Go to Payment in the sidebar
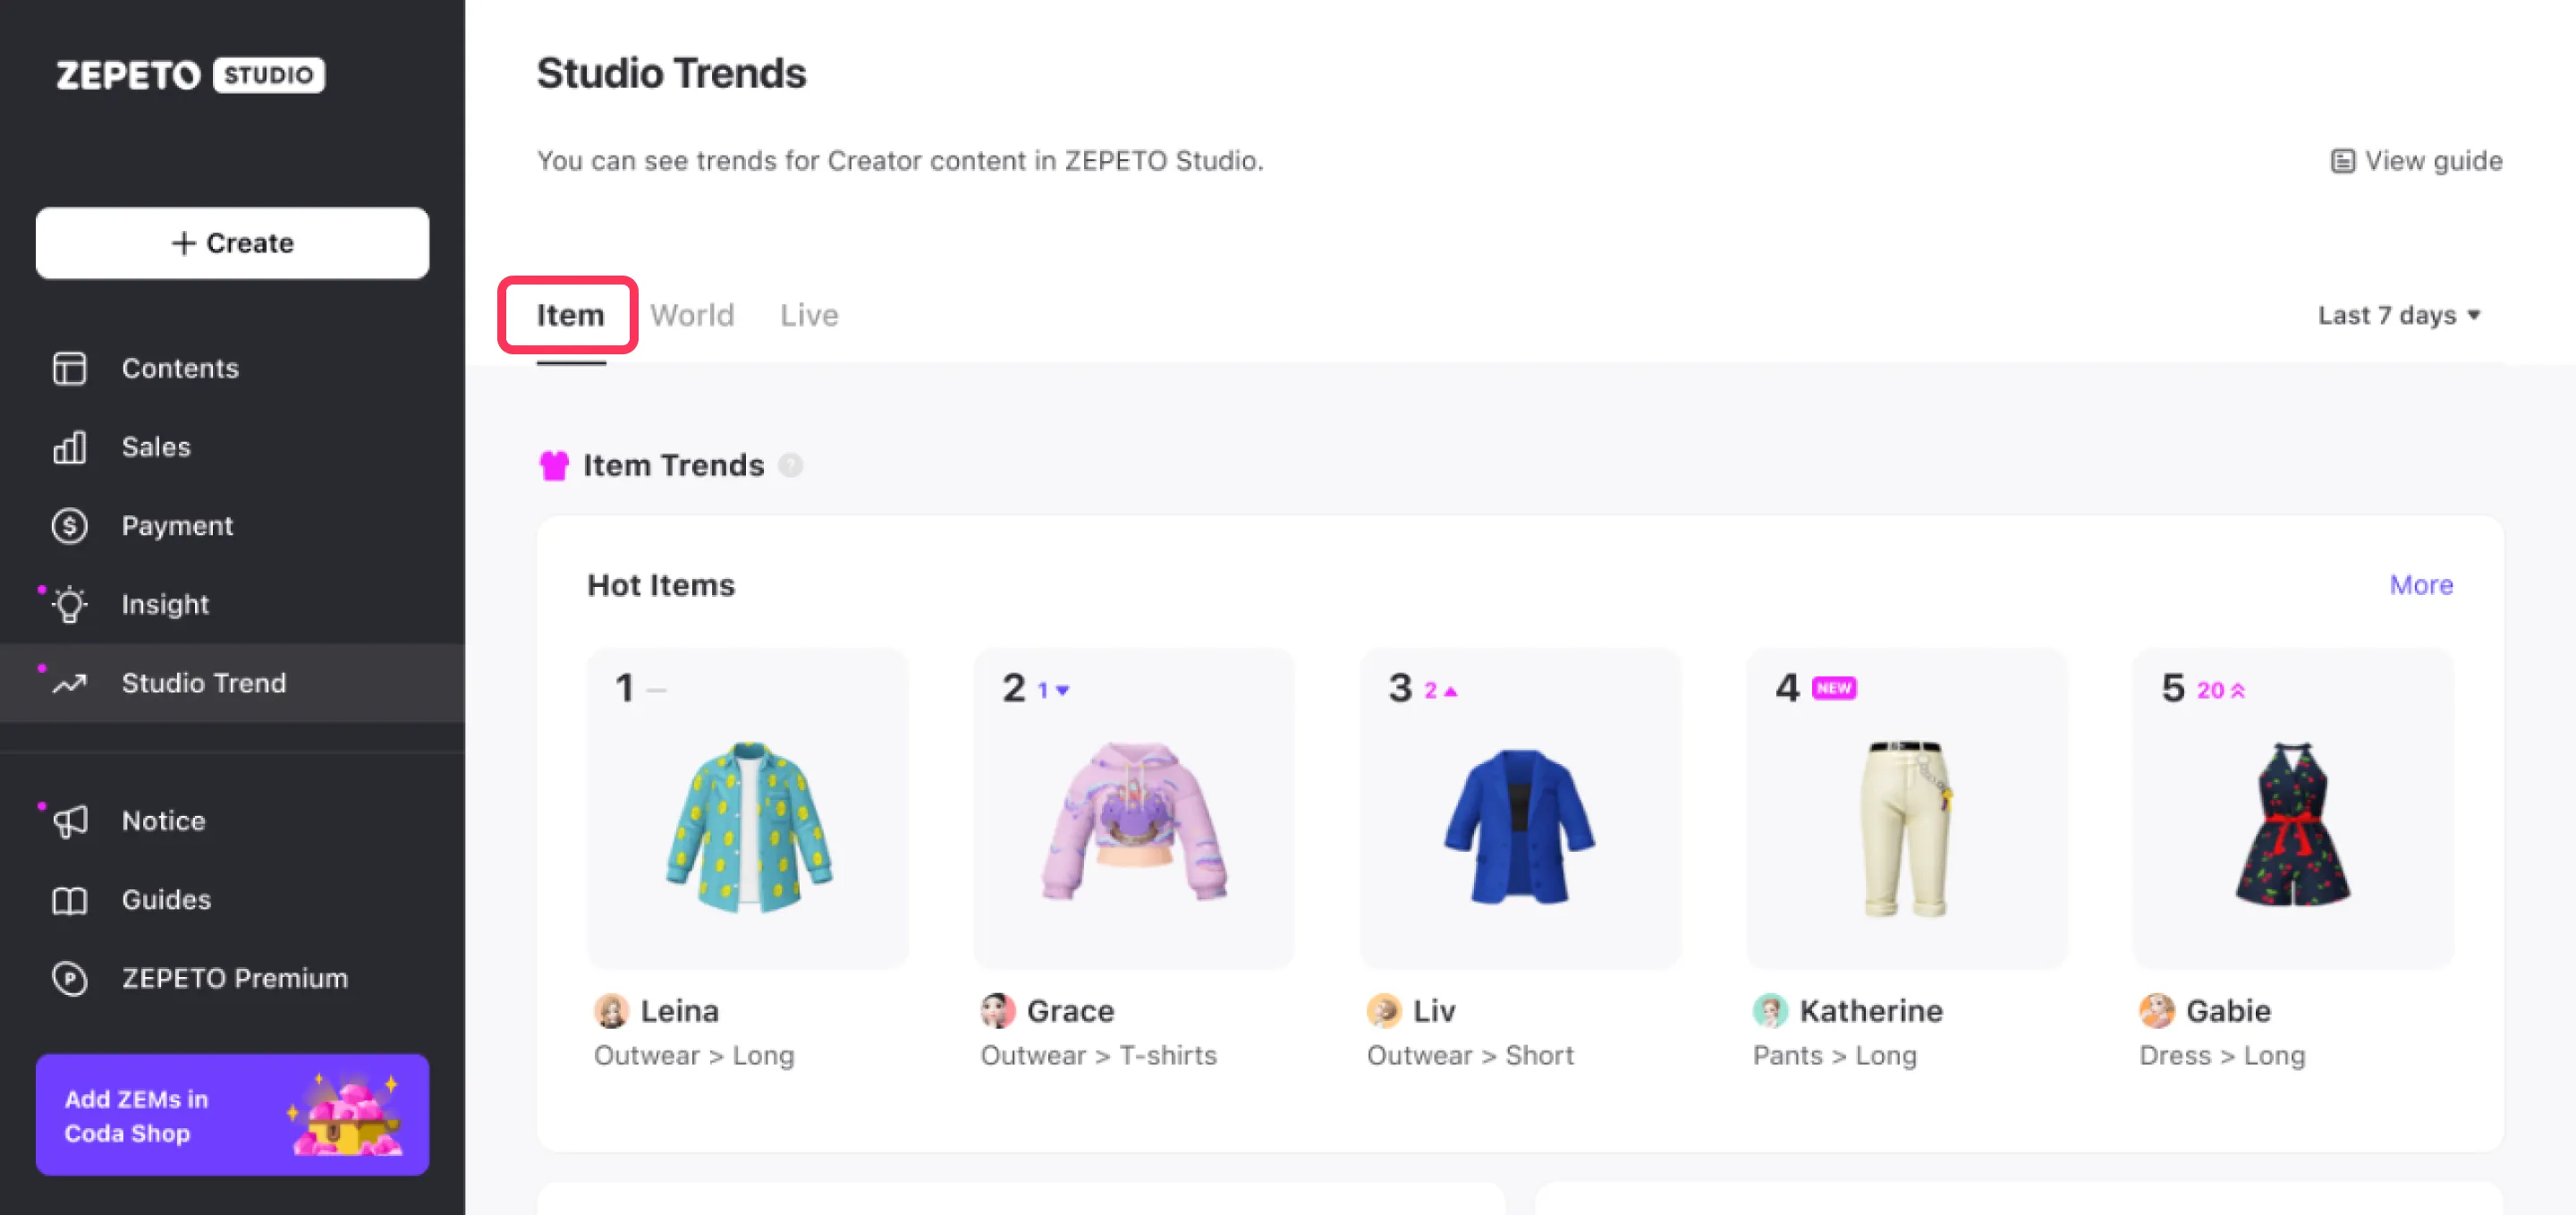 pos(232,526)
